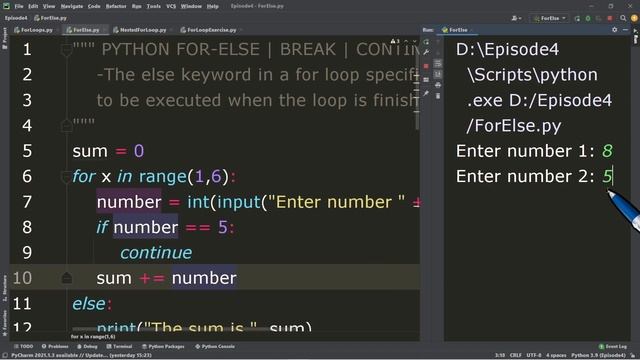Open Run panel settings gear

click(x=615, y=30)
